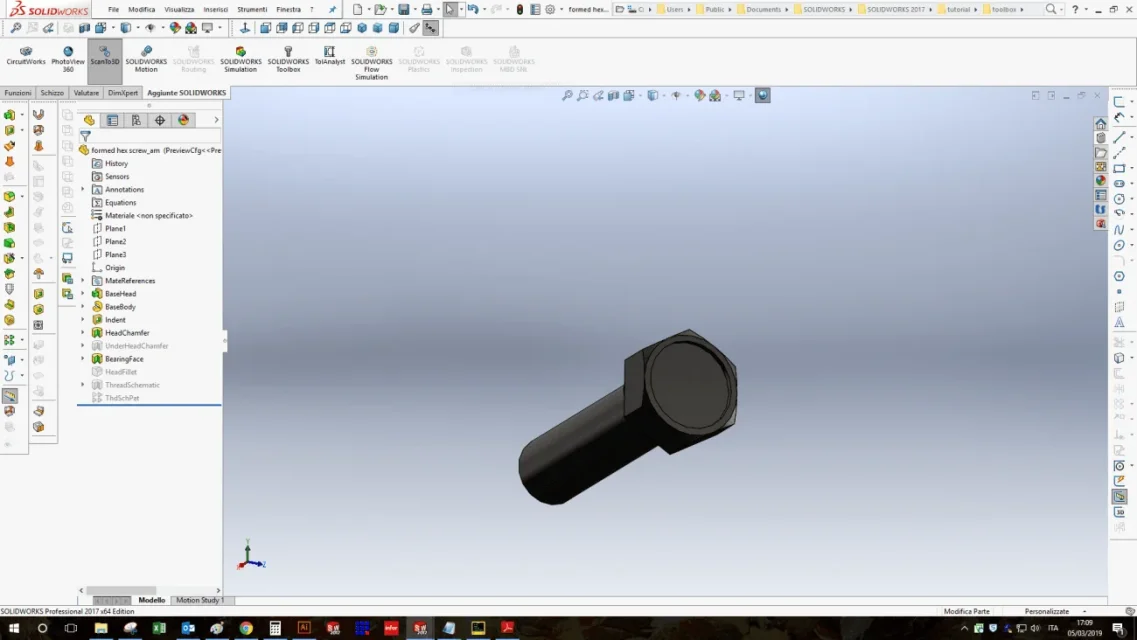
Task: Expand the MateReferences tree node
Action: click(83, 280)
